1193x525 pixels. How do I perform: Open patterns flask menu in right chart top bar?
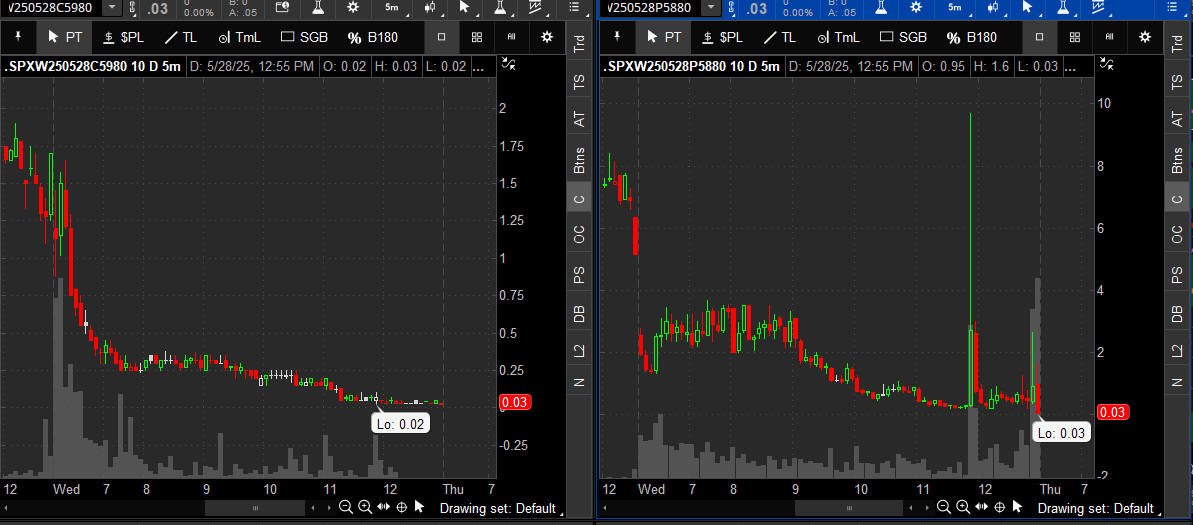pyautogui.click(x=1064, y=7)
